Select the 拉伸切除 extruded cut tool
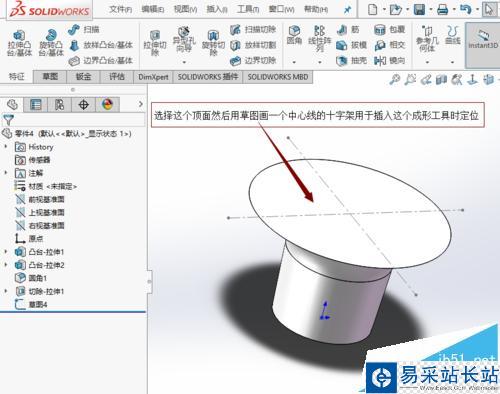Viewport: 500px width, 394px height. [155, 43]
